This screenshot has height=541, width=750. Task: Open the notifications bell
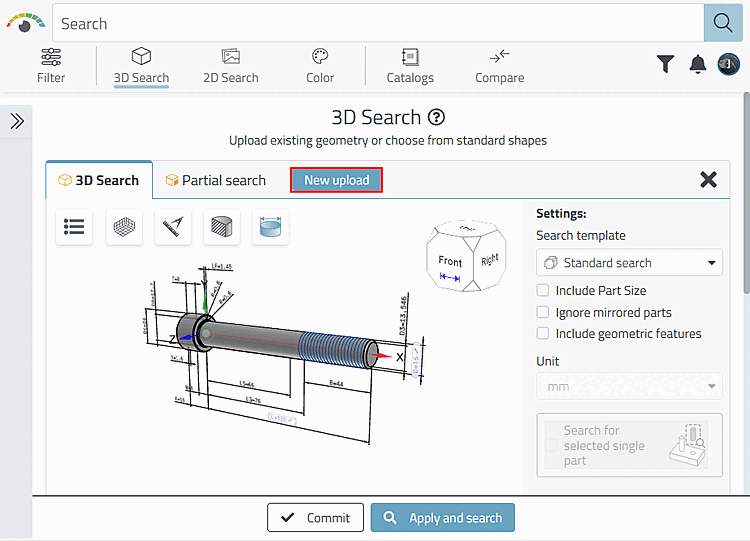698,64
